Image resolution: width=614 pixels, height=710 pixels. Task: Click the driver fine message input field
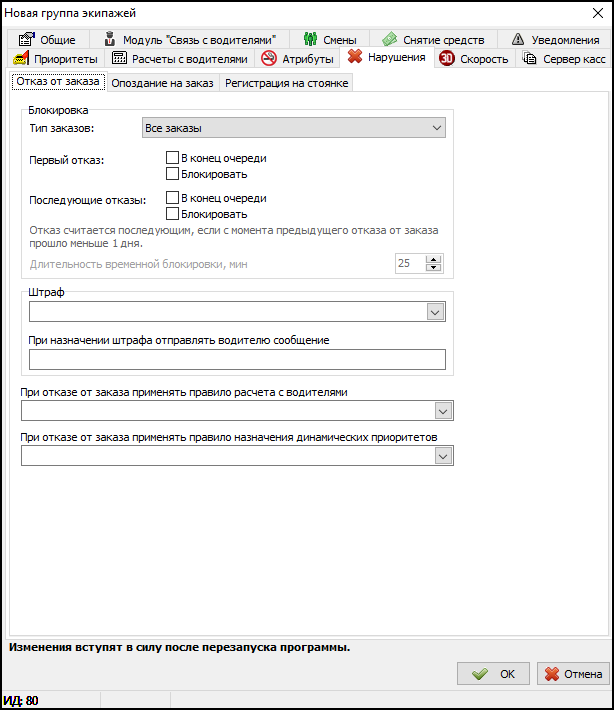coord(237,360)
